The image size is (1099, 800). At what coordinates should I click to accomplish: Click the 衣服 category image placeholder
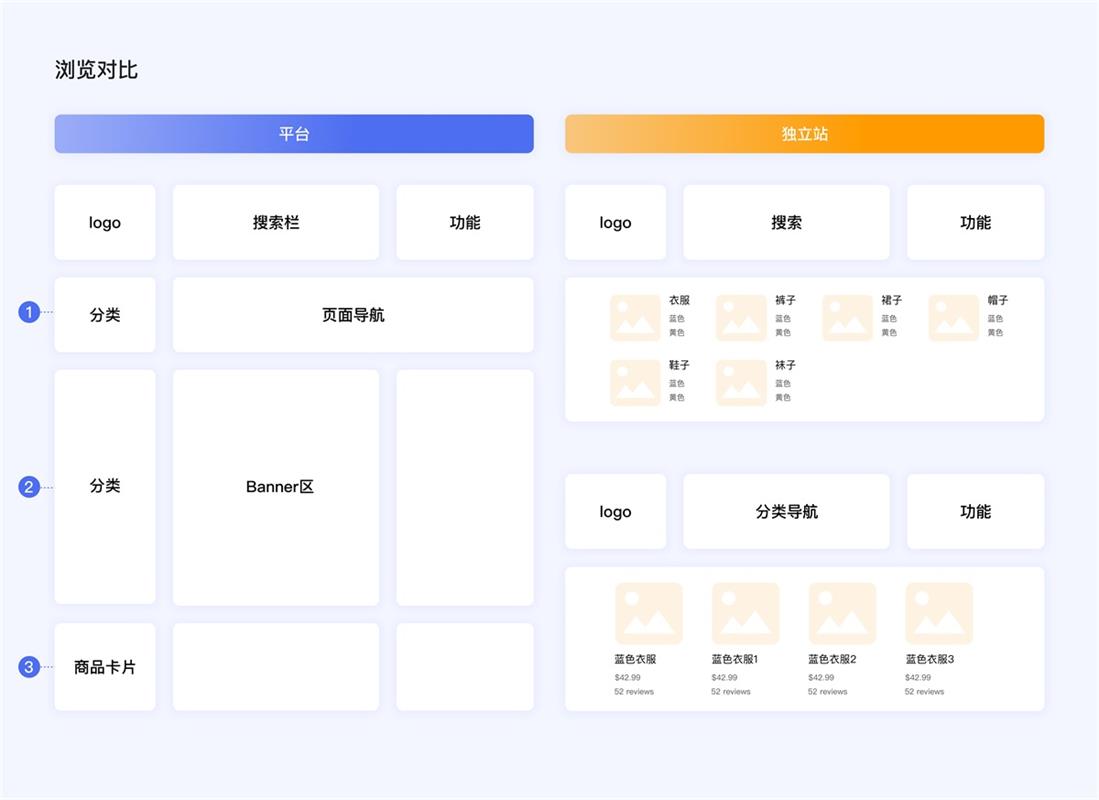pyautogui.click(x=635, y=318)
